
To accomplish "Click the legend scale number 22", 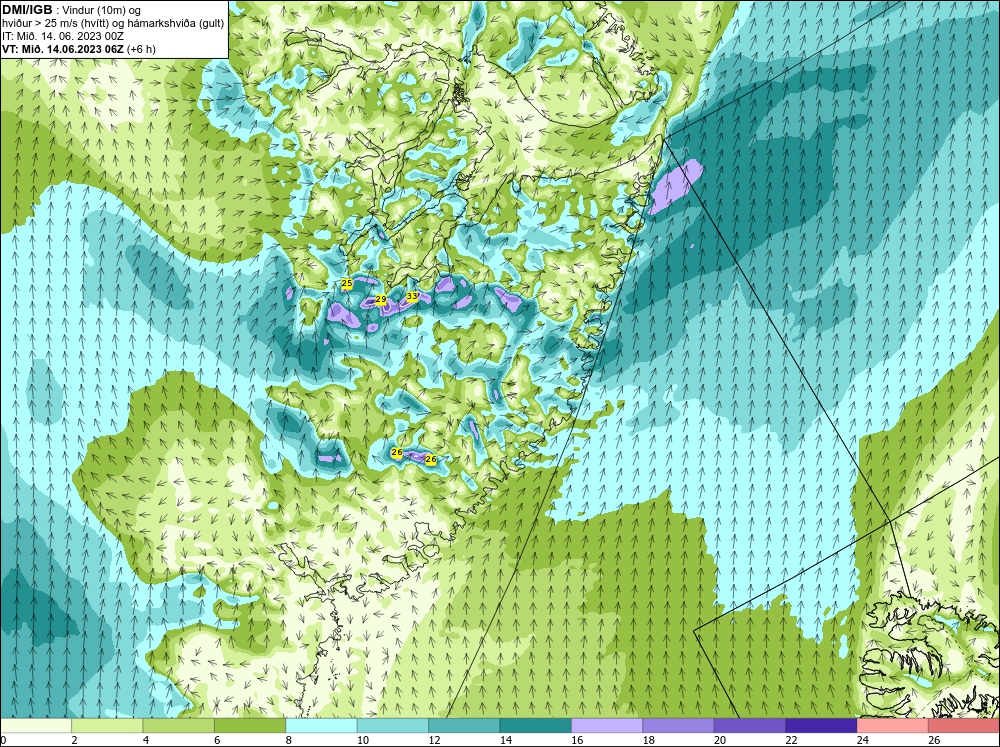I will tap(791, 740).
